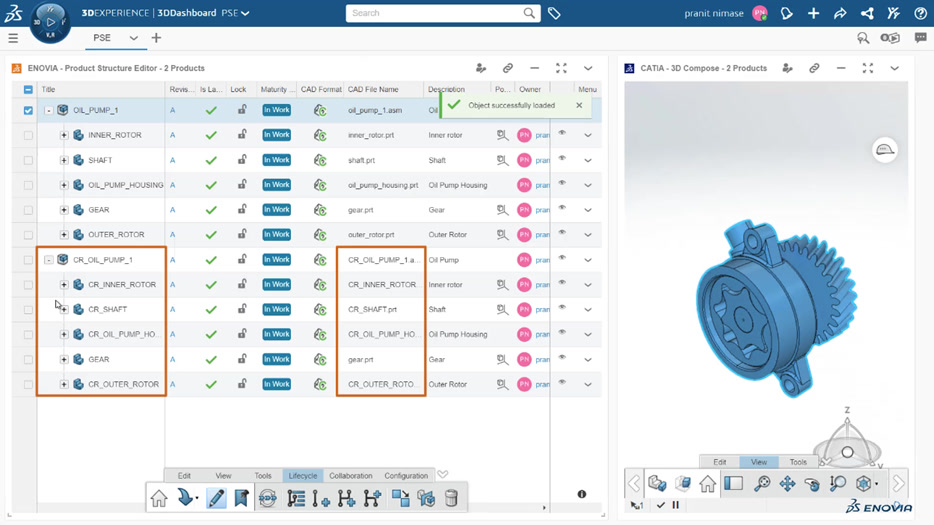The height and width of the screenshot is (525, 934).
Task: Click the search magnifier icon
Action: [529, 13]
